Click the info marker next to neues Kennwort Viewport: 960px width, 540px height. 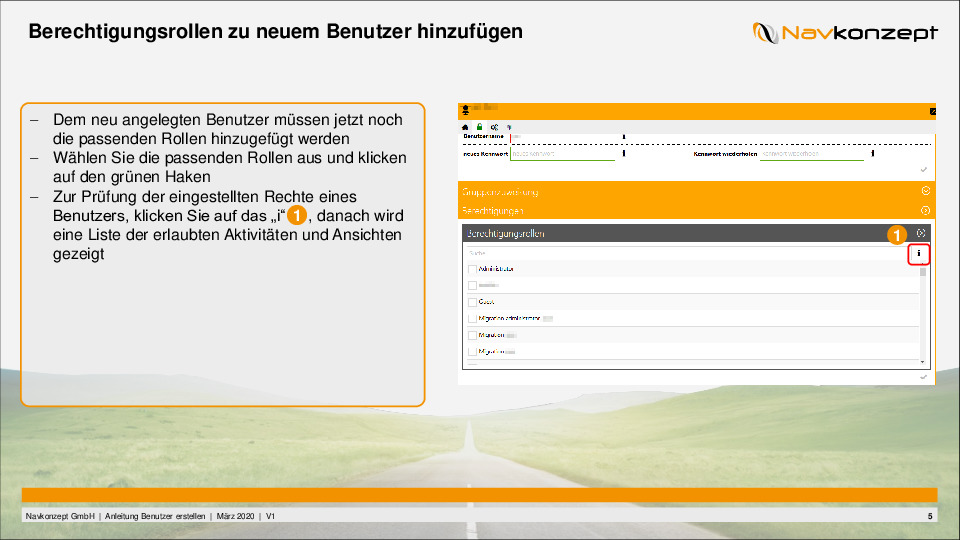coord(624,154)
